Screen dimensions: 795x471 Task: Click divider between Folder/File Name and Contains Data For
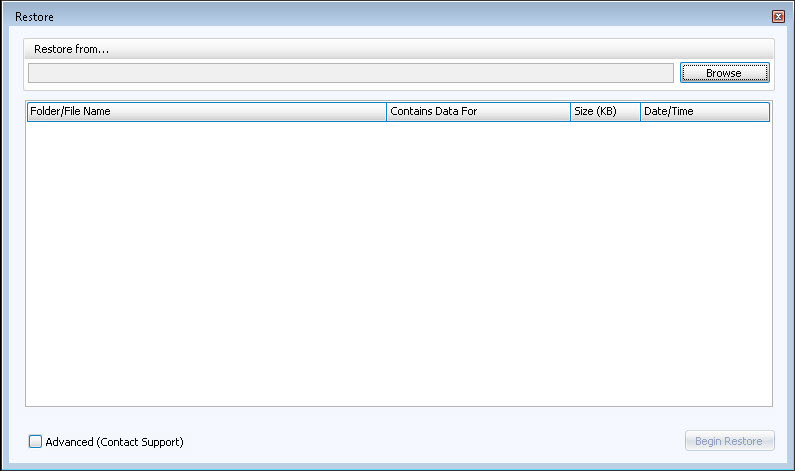[386, 112]
